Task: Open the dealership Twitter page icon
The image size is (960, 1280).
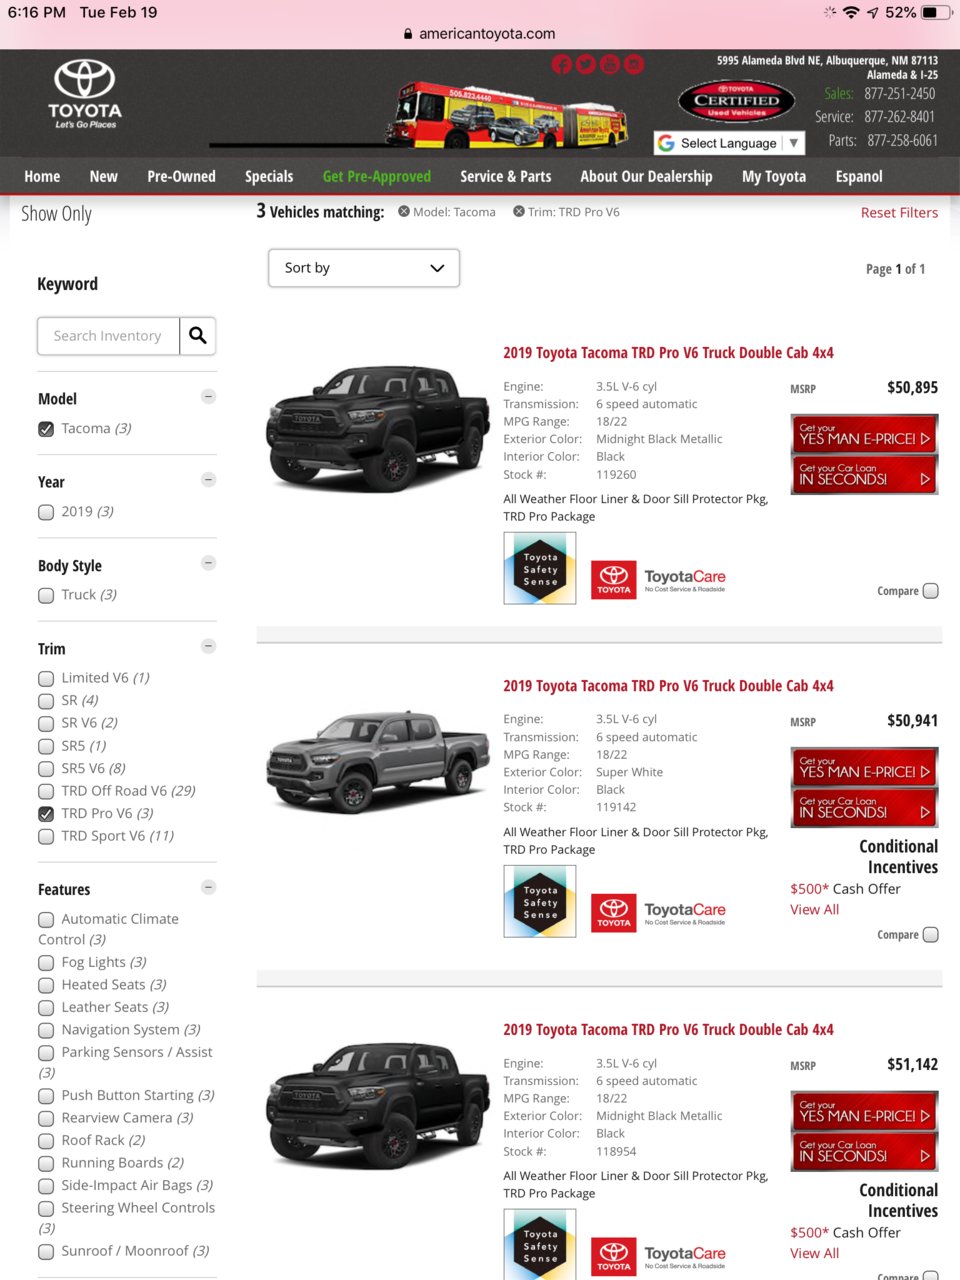Action: [586, 65]
